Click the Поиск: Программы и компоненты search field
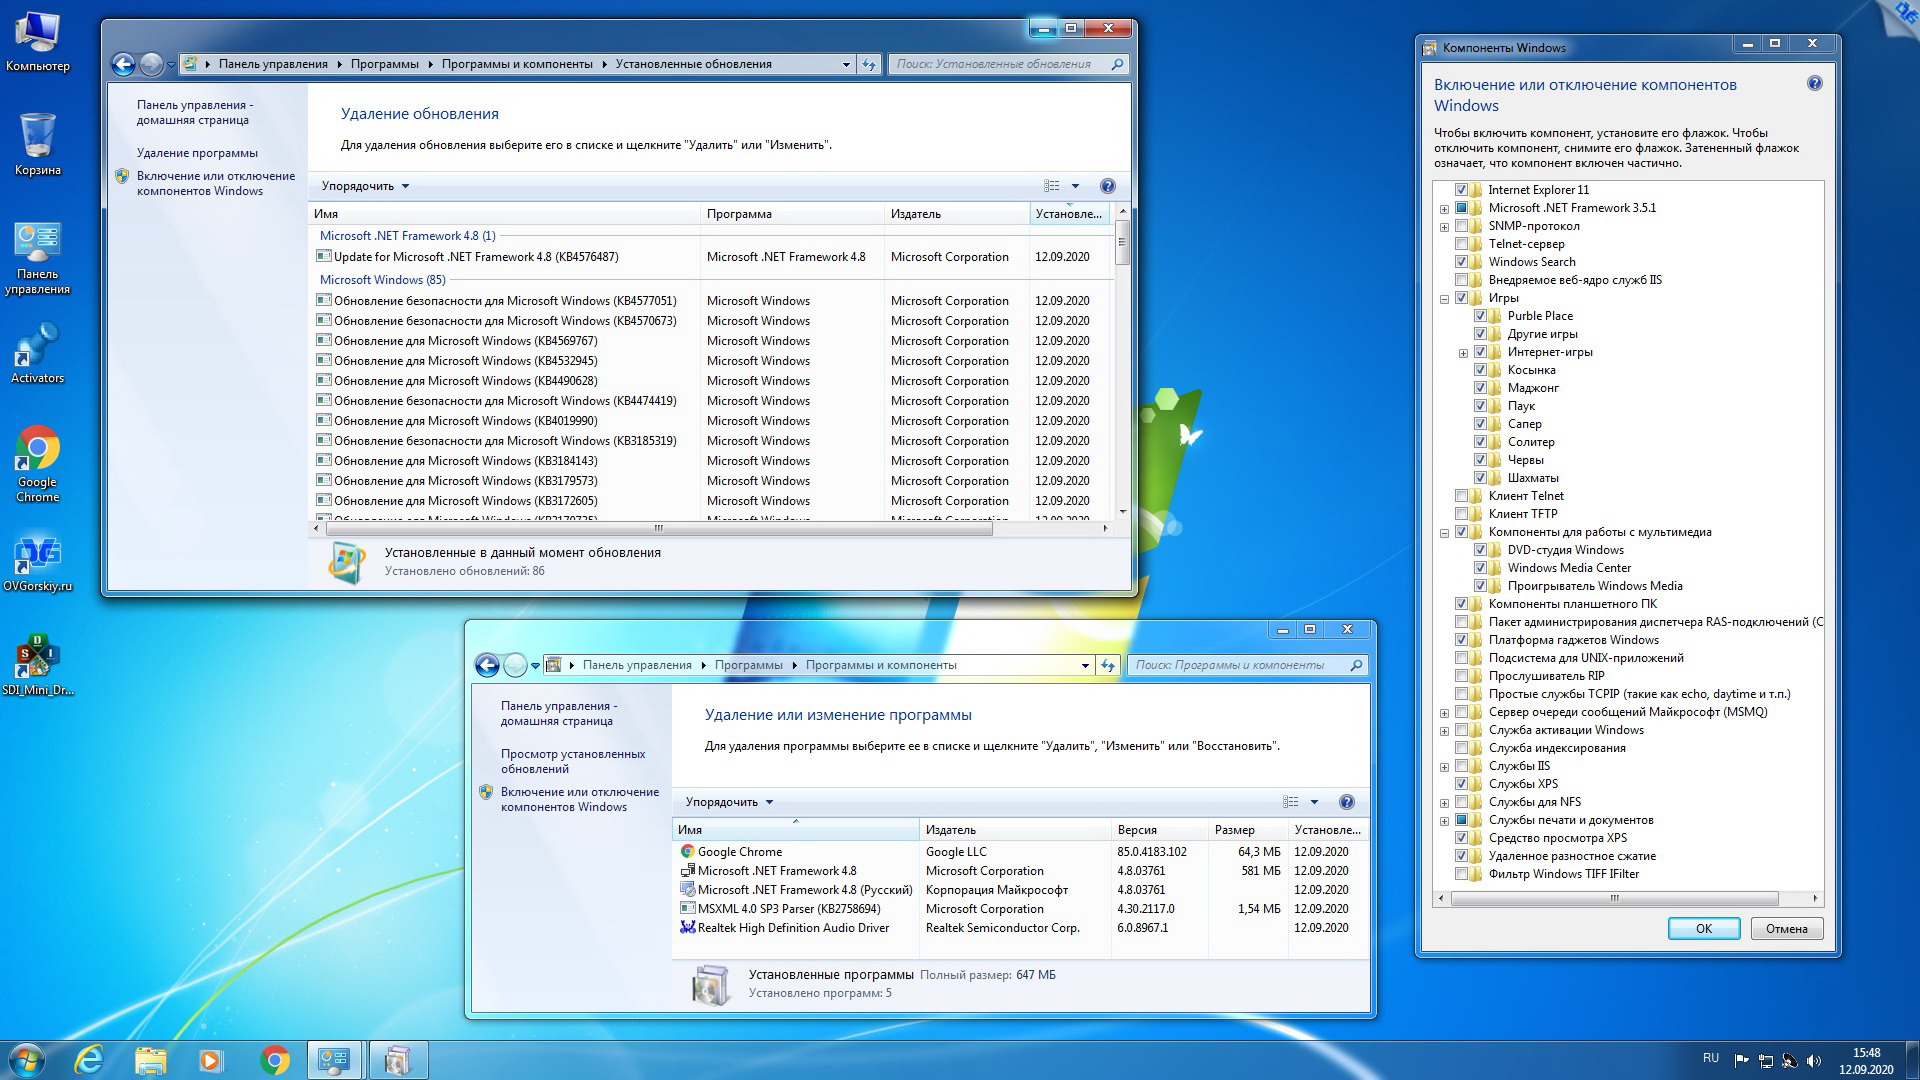This screenshot has width=1920, height=1080. 1247,665
